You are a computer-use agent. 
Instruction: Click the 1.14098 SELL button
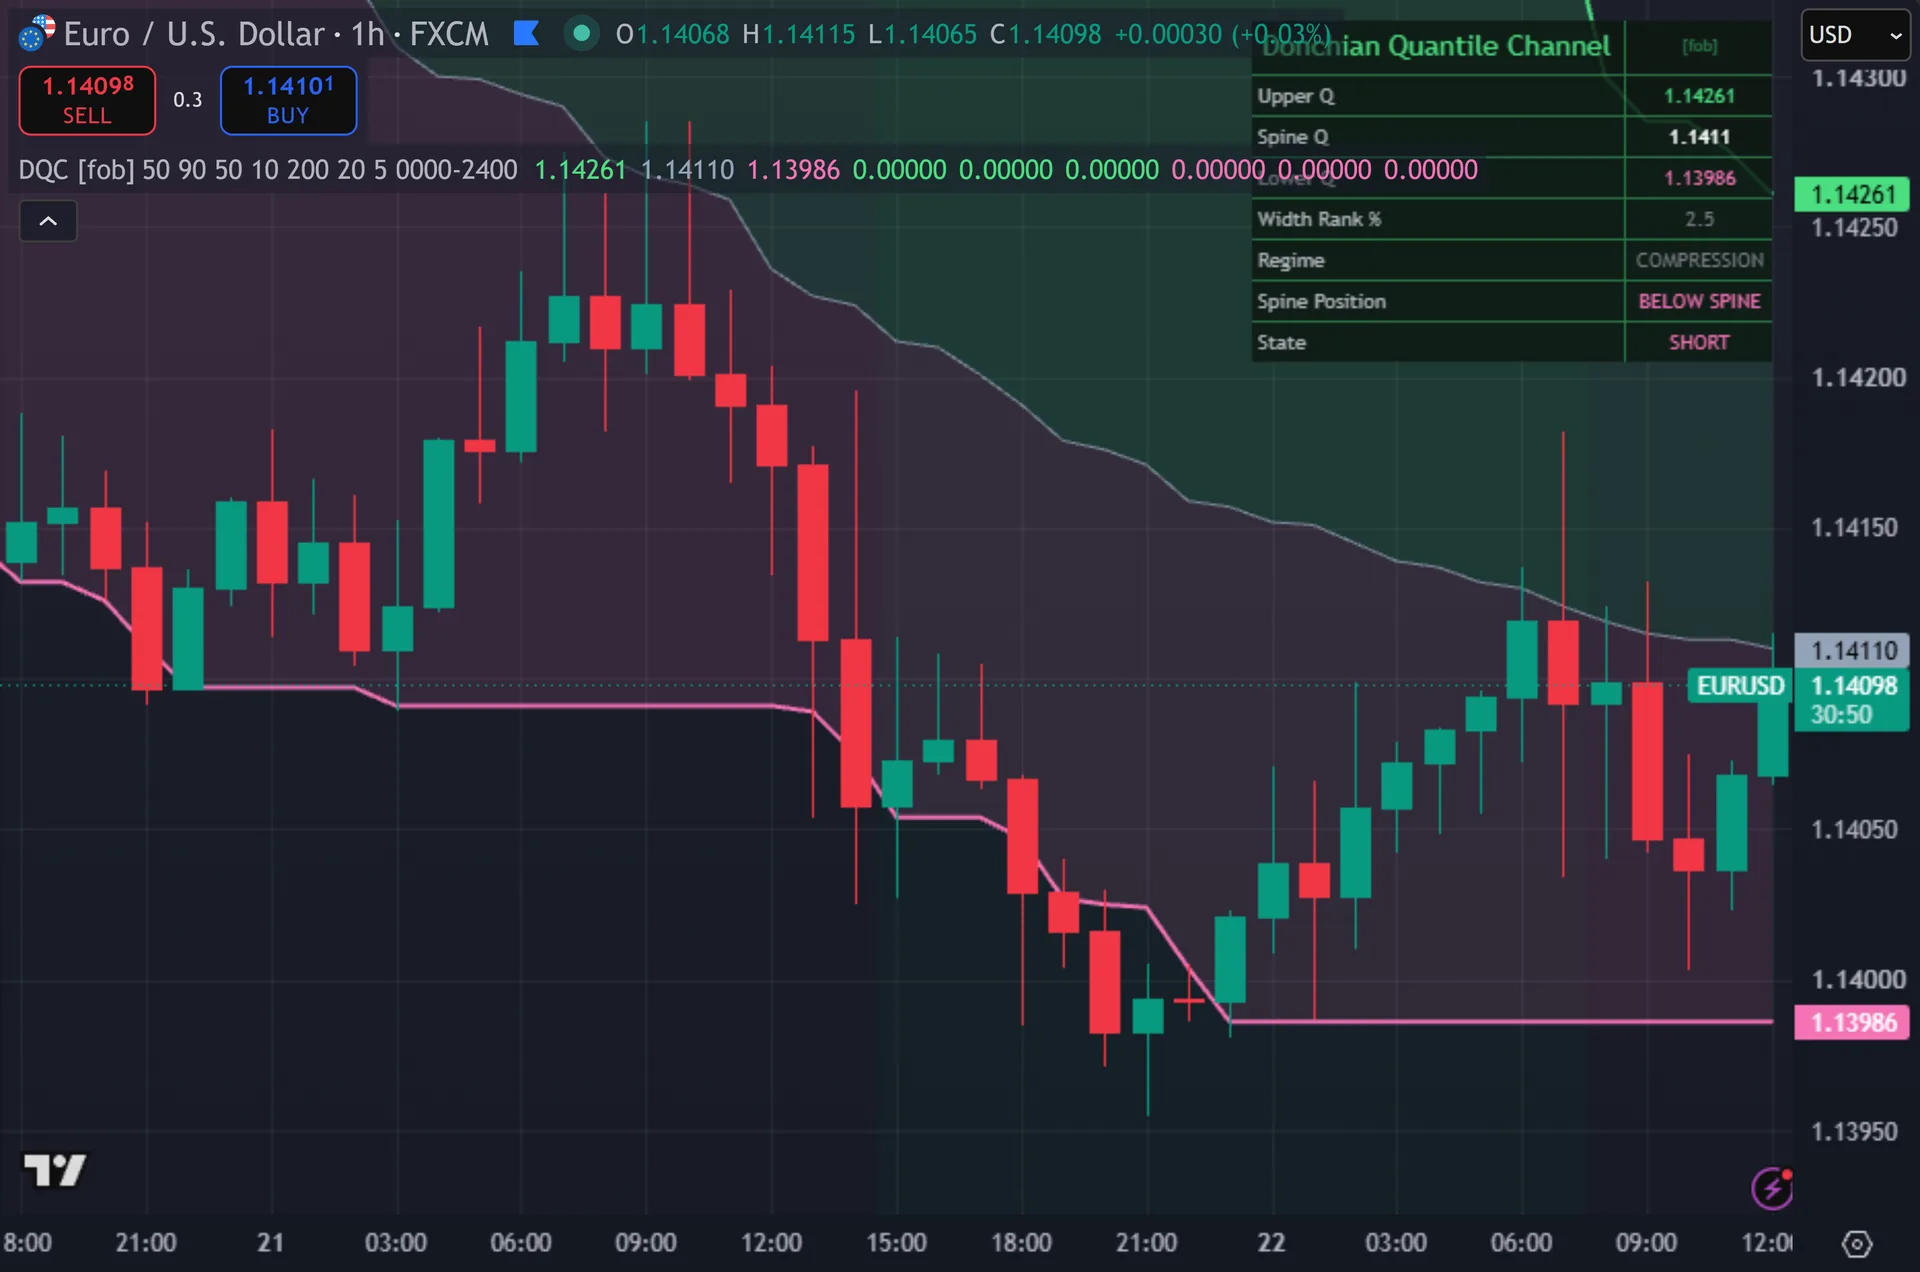pos(87,100)
